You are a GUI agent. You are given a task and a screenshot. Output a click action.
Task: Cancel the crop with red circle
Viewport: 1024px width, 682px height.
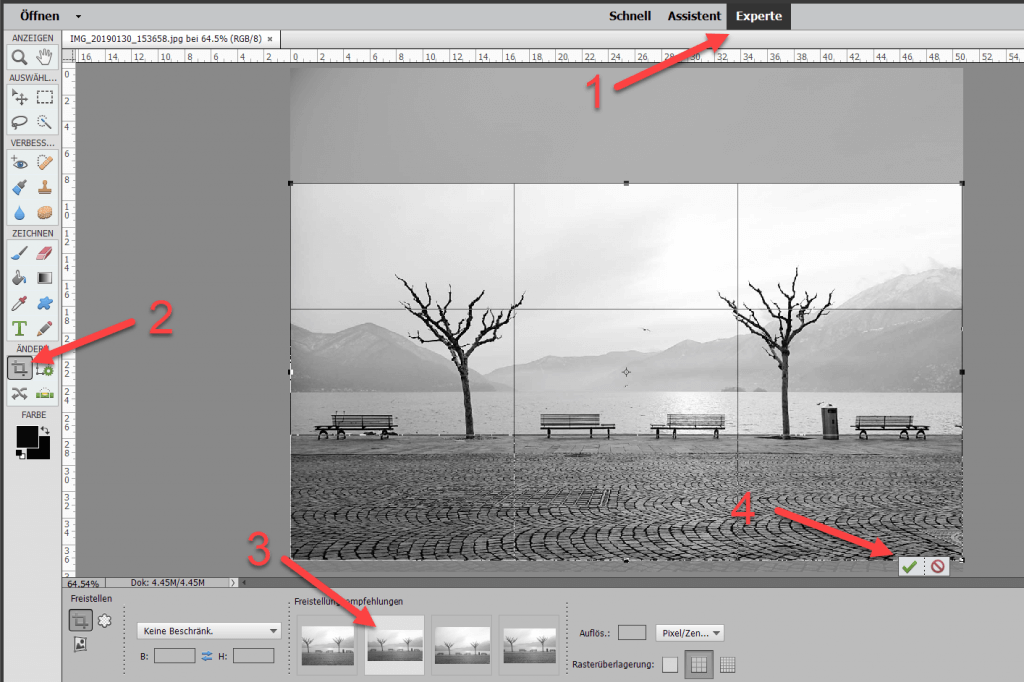coord(938,566)
